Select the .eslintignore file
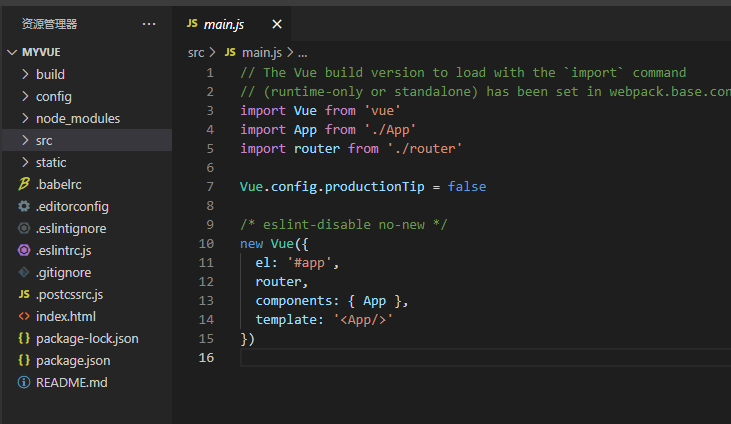 point(71,228)
